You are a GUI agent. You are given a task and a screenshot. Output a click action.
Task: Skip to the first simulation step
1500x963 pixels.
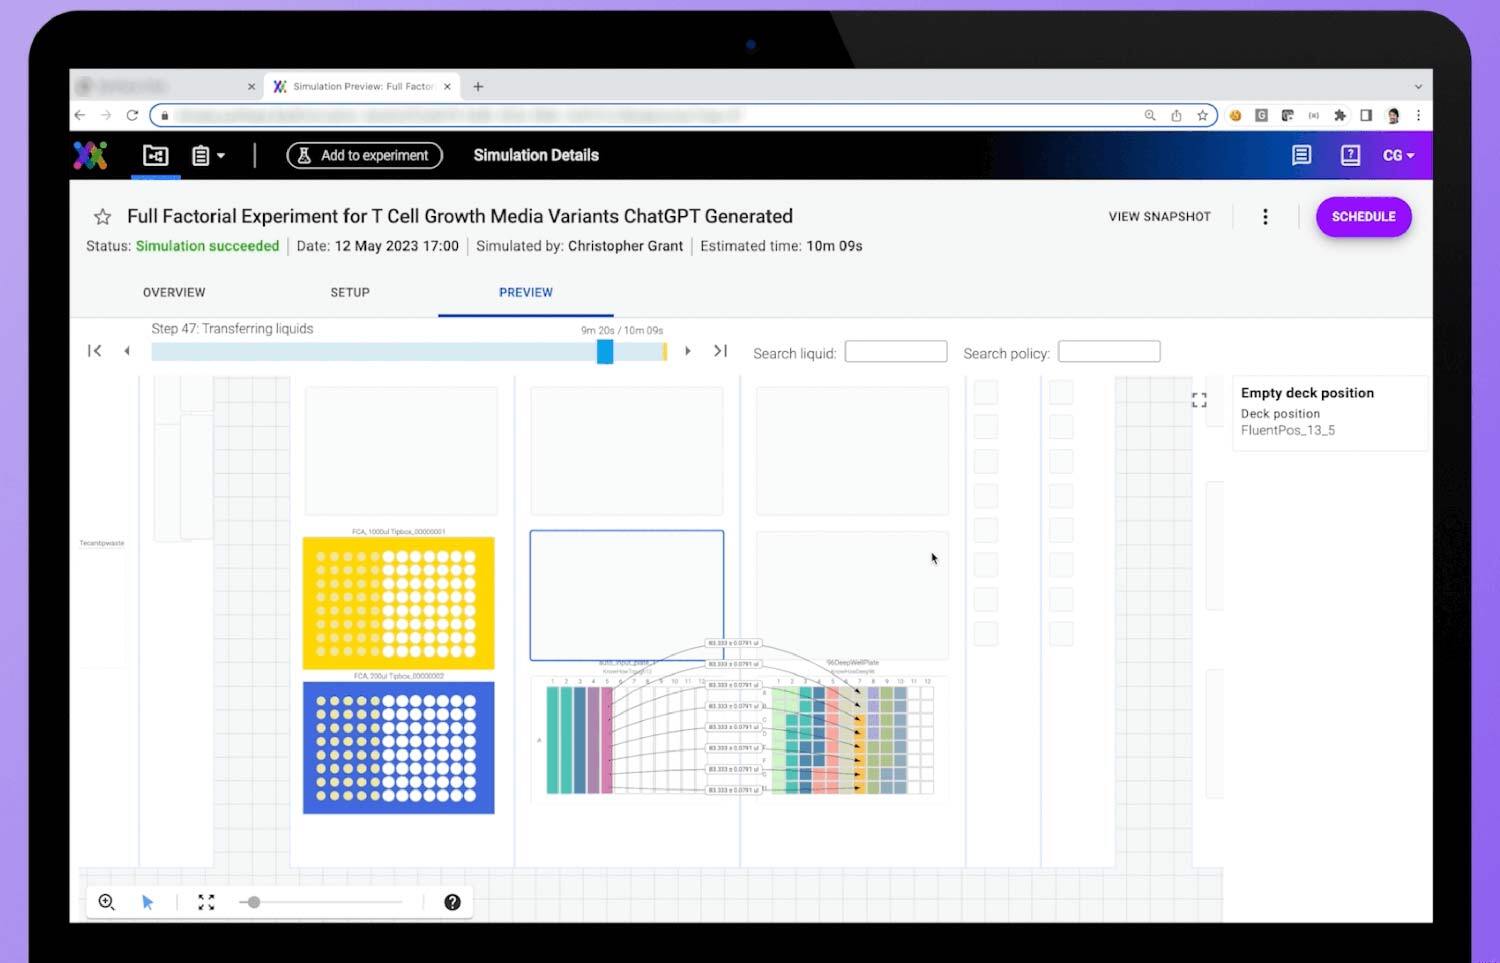tap(95, 350)
